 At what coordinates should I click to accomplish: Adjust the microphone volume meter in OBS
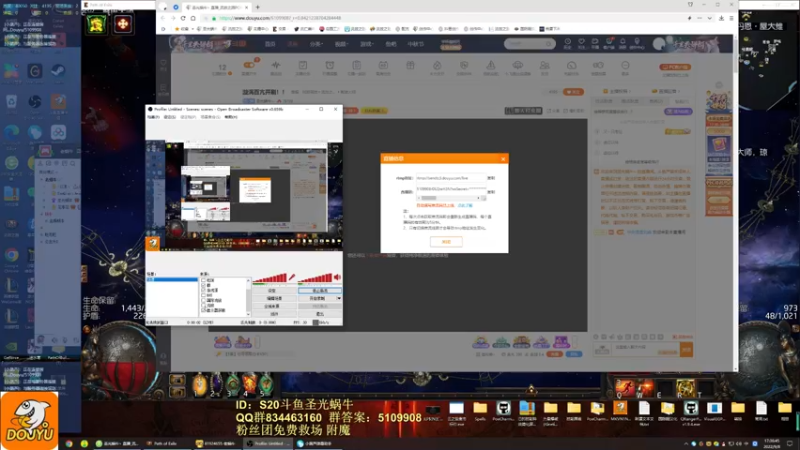click(x=270, y=278)
